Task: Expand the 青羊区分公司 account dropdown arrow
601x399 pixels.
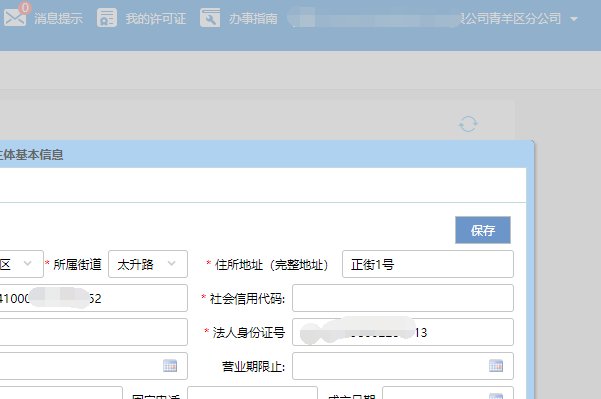Action: coord(574,19)
